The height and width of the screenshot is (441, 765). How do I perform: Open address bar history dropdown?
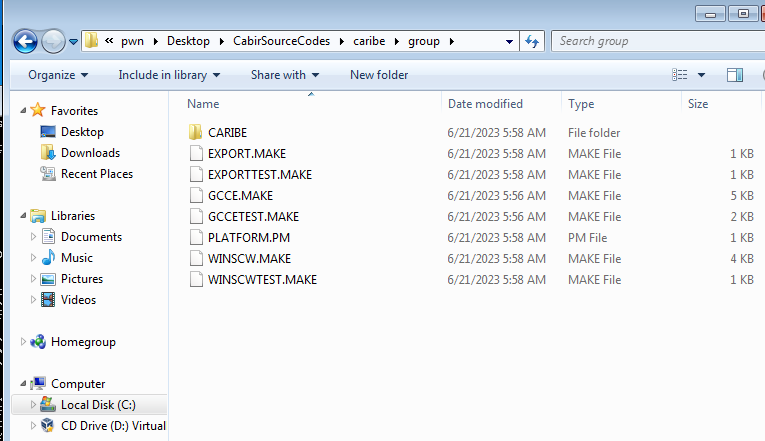coord(509,41)
